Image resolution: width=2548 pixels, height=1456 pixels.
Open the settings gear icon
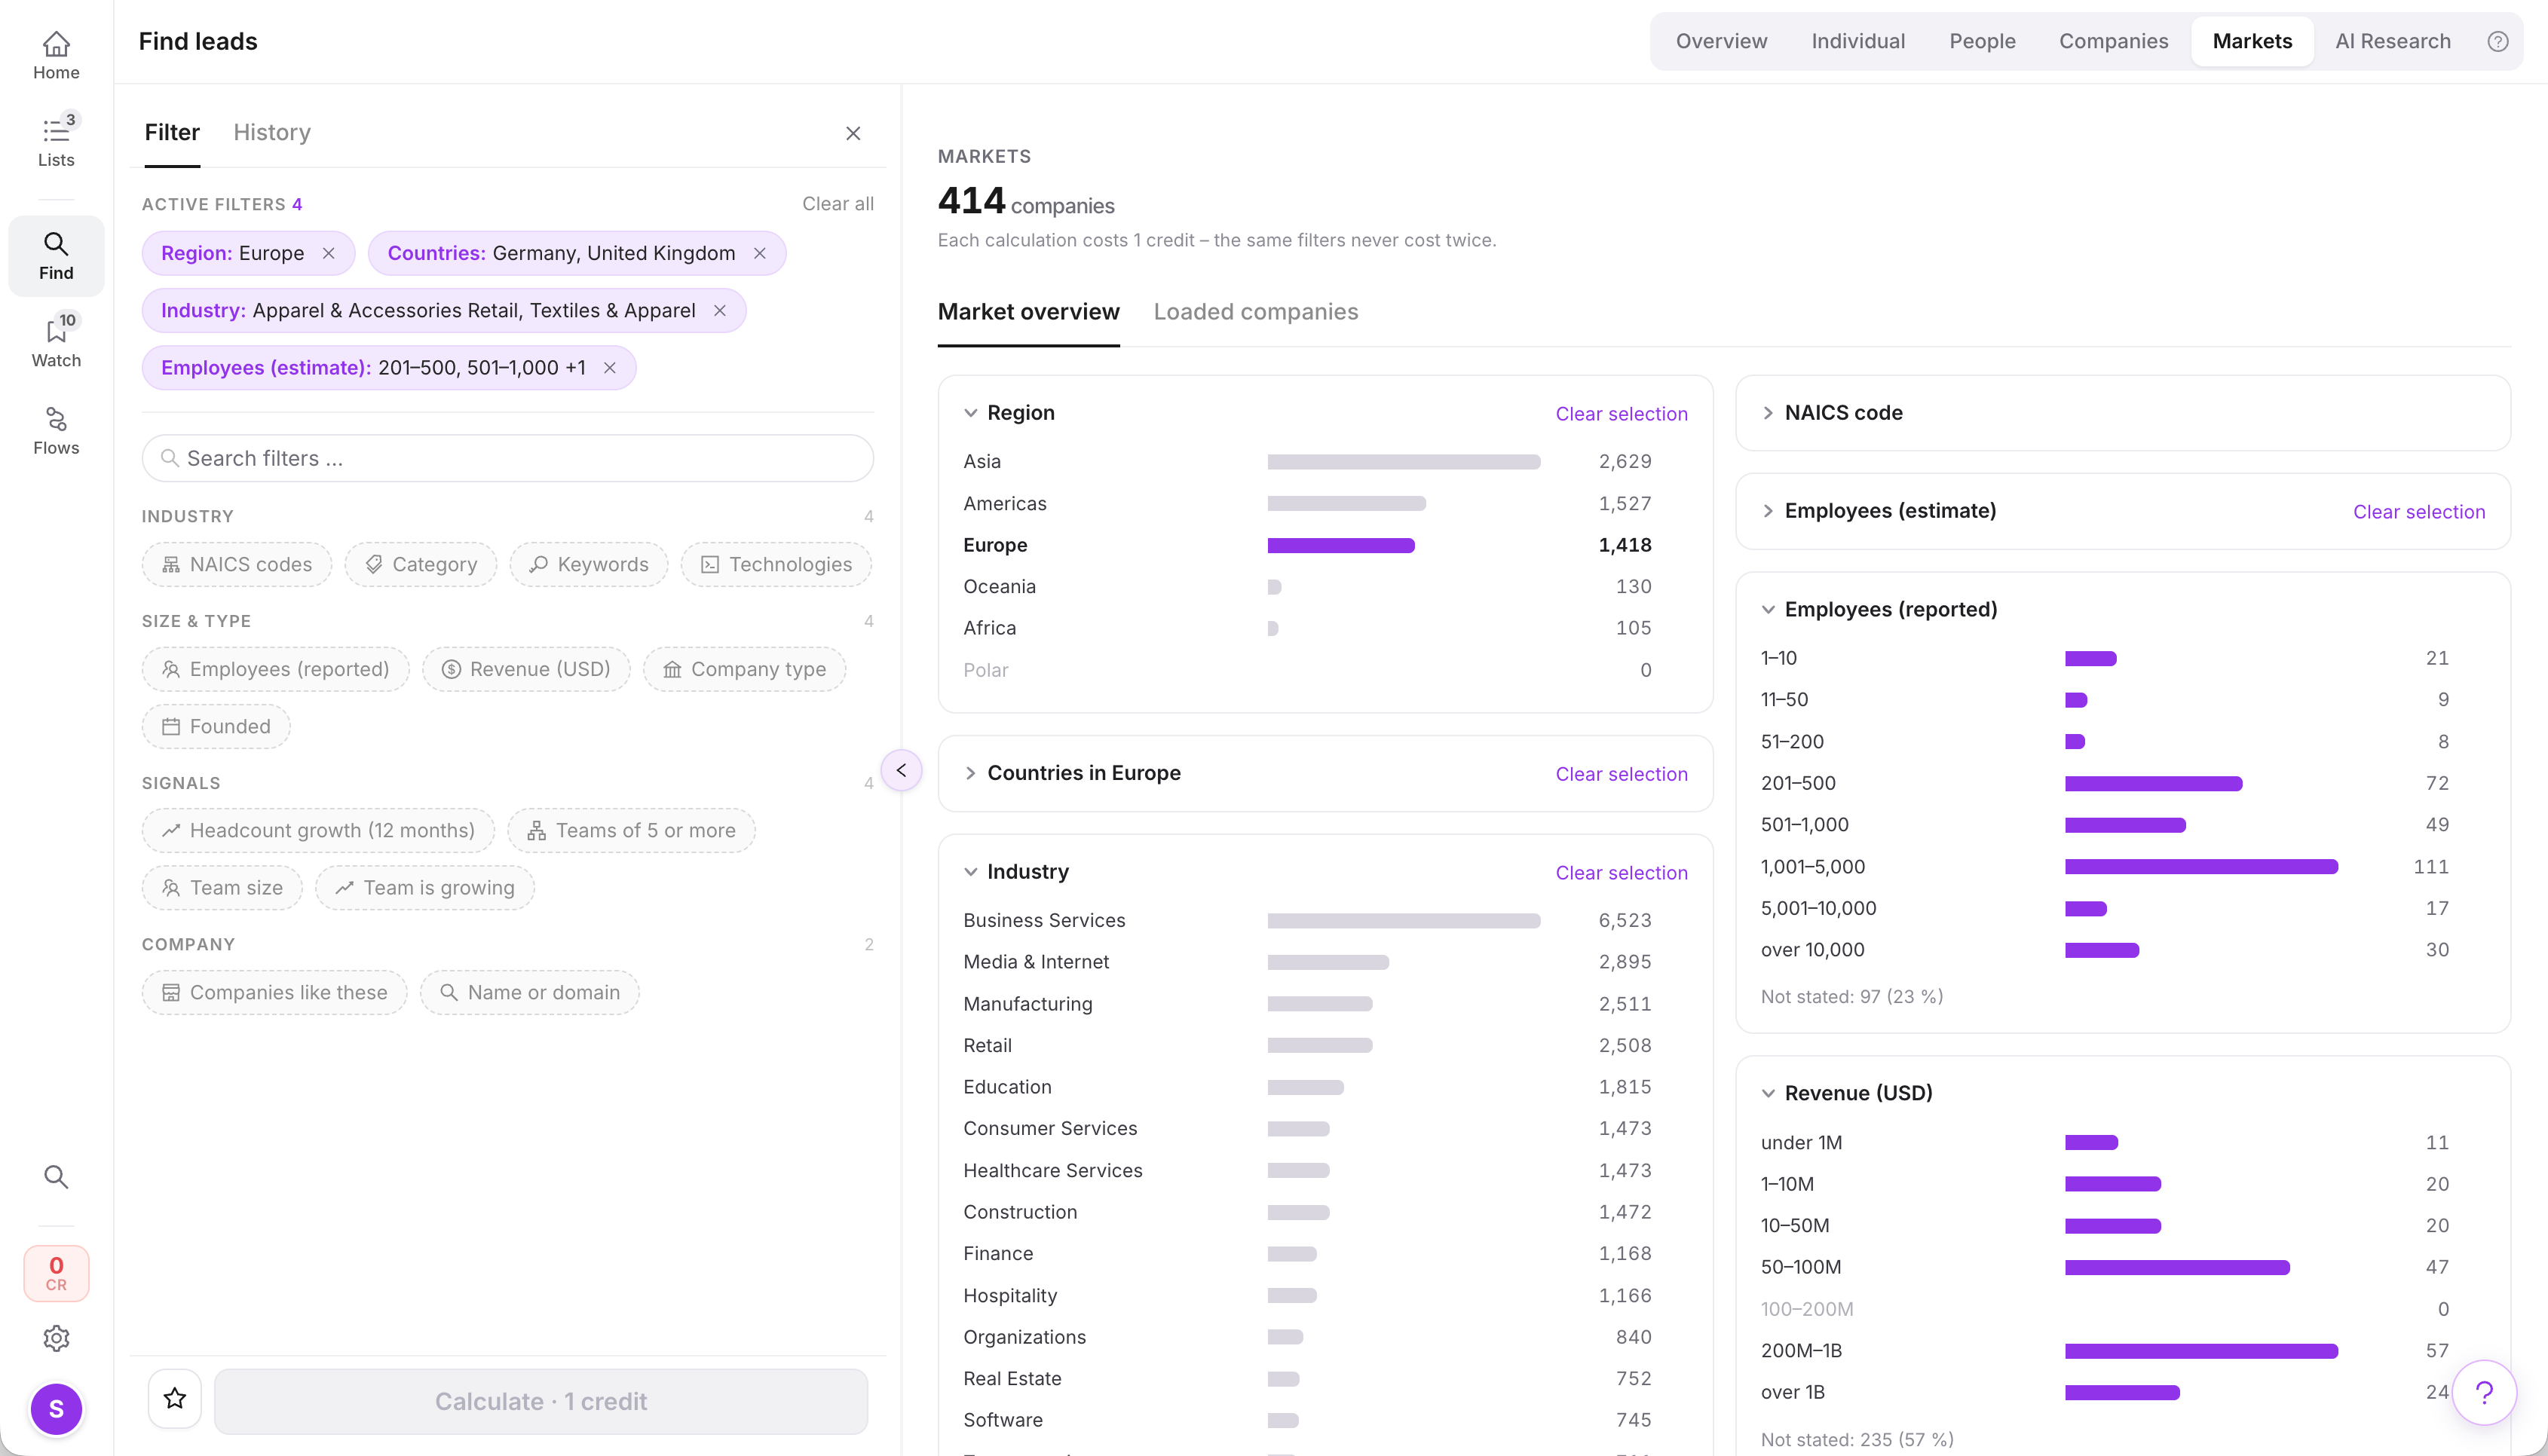(56, 1338)
